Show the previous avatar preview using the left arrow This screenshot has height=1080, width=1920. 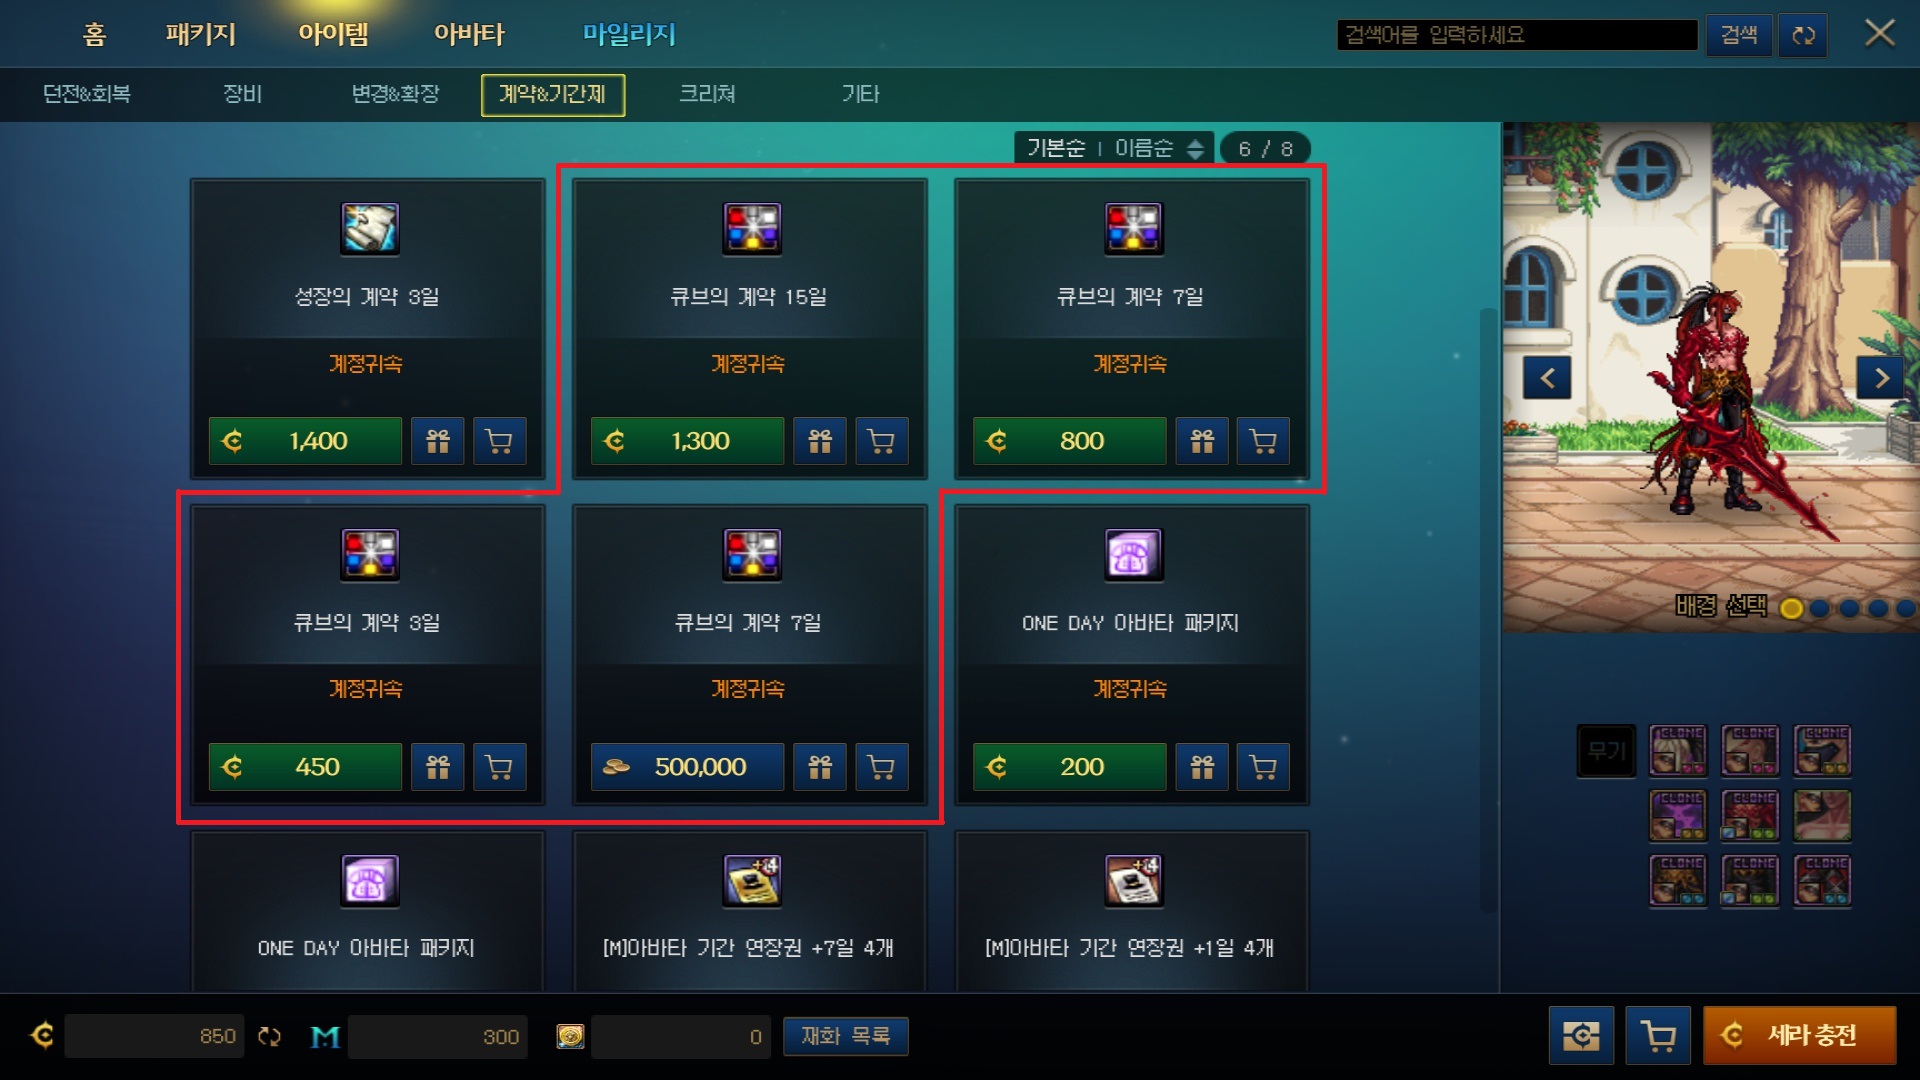pyautogui.click(x=1547, y=378)
